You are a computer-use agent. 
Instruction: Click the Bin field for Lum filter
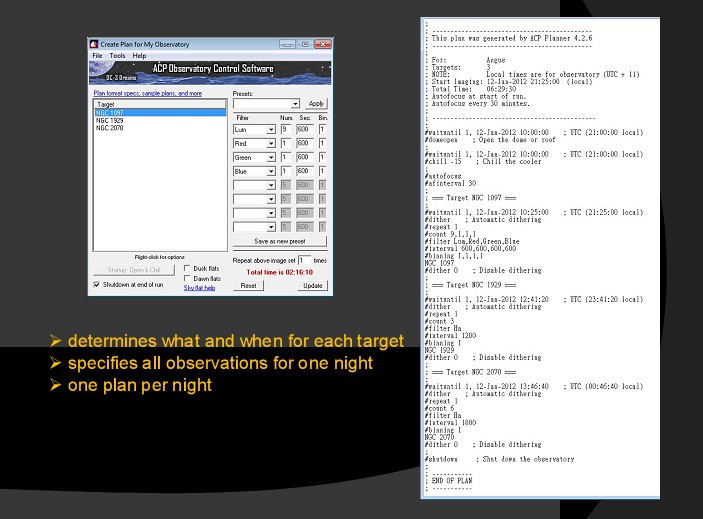click(323, 130)
